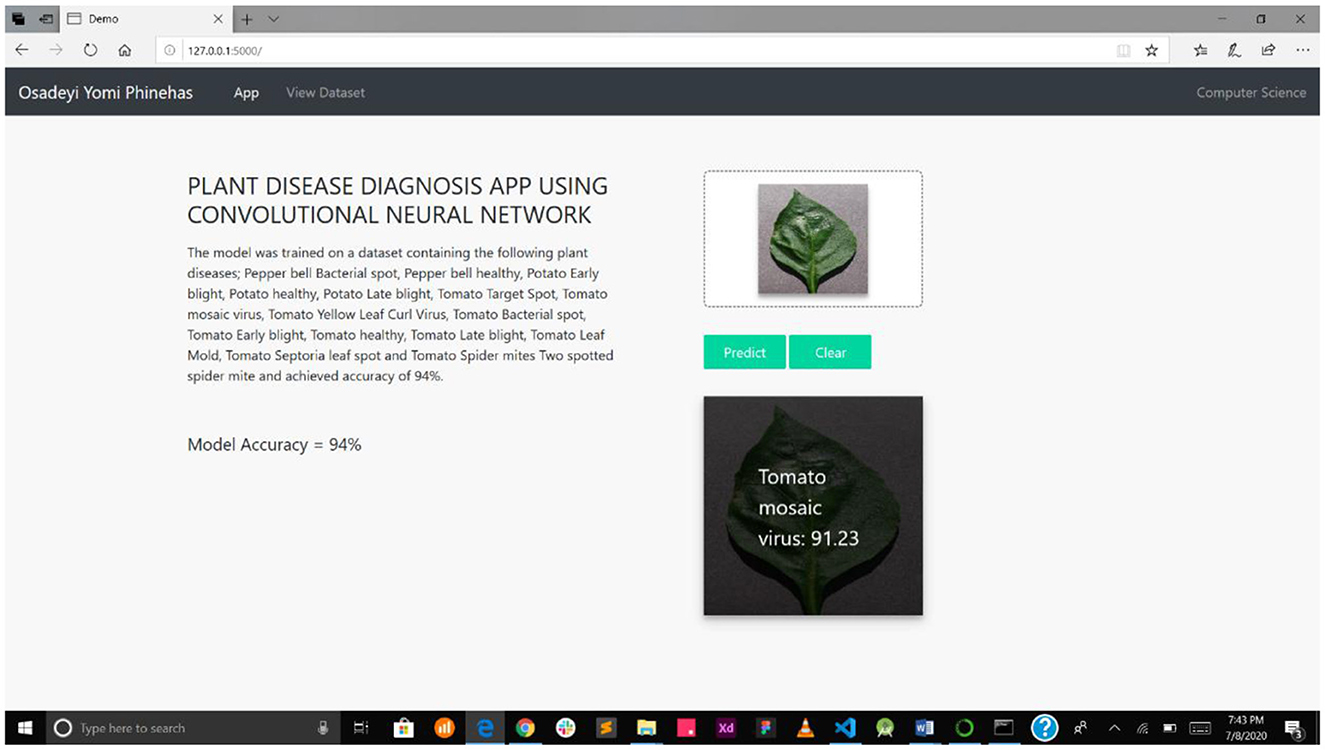Open Edge settings via the ellipsis menu
The width and height of the screenshot is (1325, 750).
pyautogui.click(x=1302, y=49)
